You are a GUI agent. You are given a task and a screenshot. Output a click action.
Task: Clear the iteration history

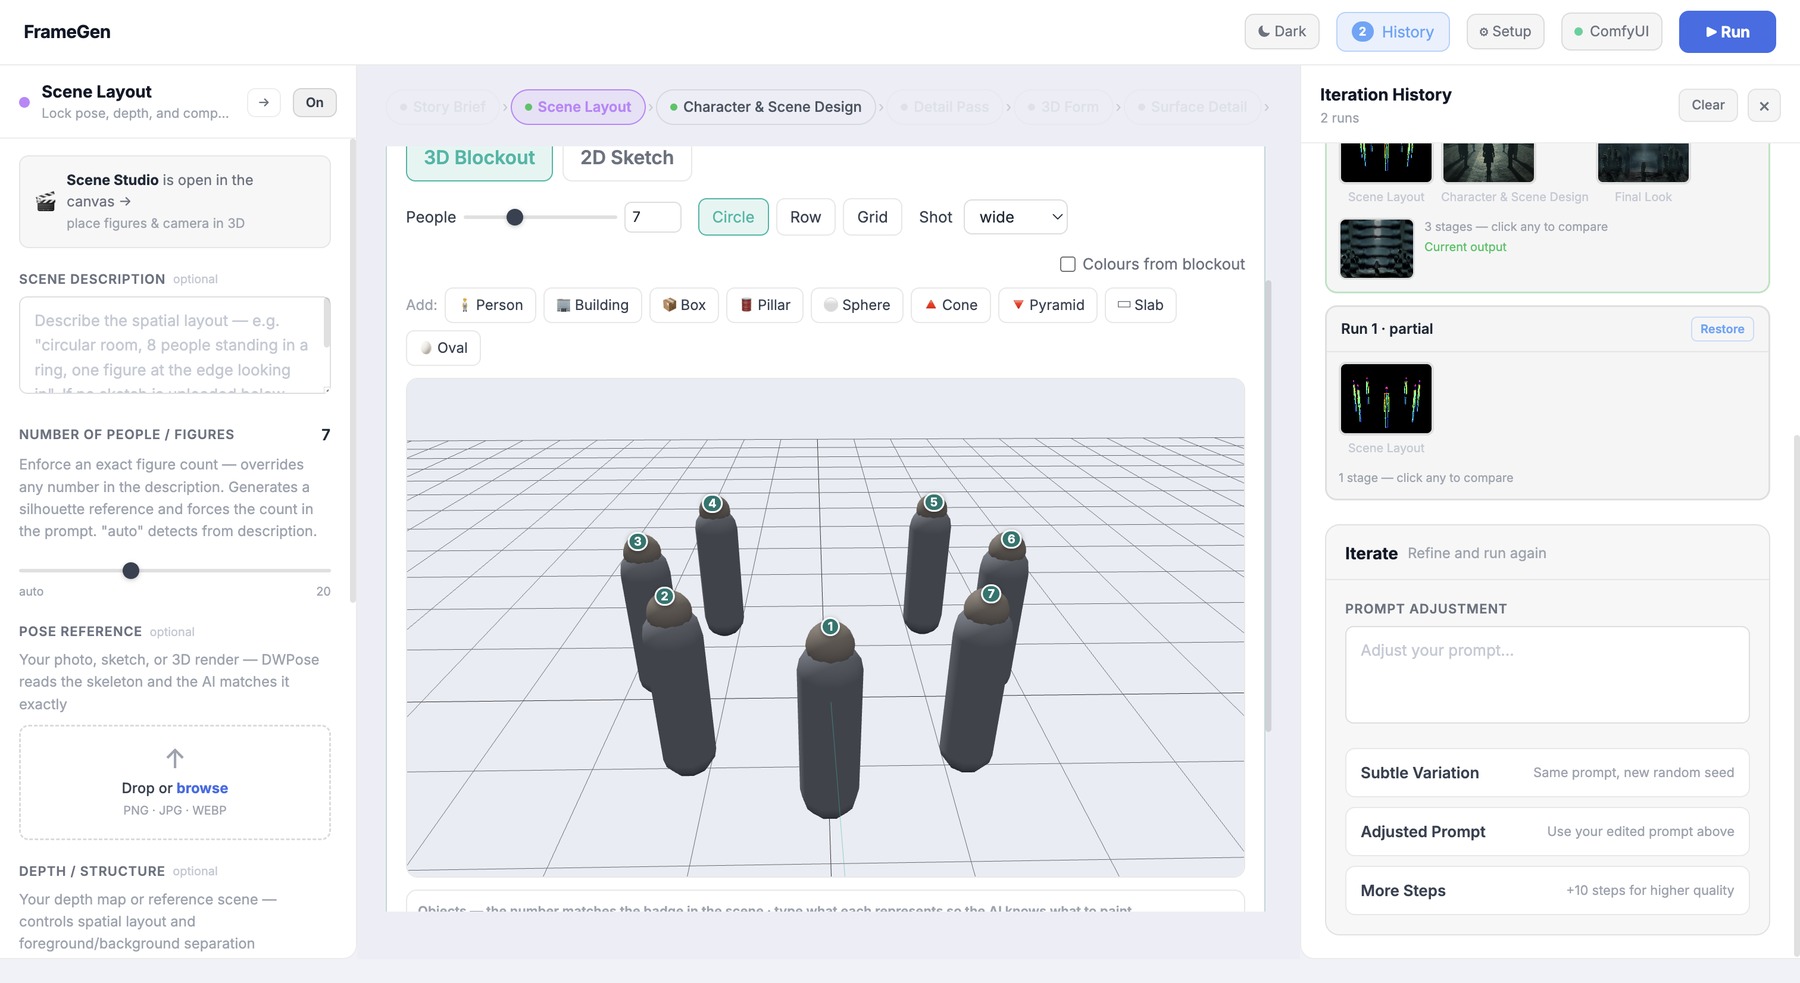click(x=1708, y=105)
